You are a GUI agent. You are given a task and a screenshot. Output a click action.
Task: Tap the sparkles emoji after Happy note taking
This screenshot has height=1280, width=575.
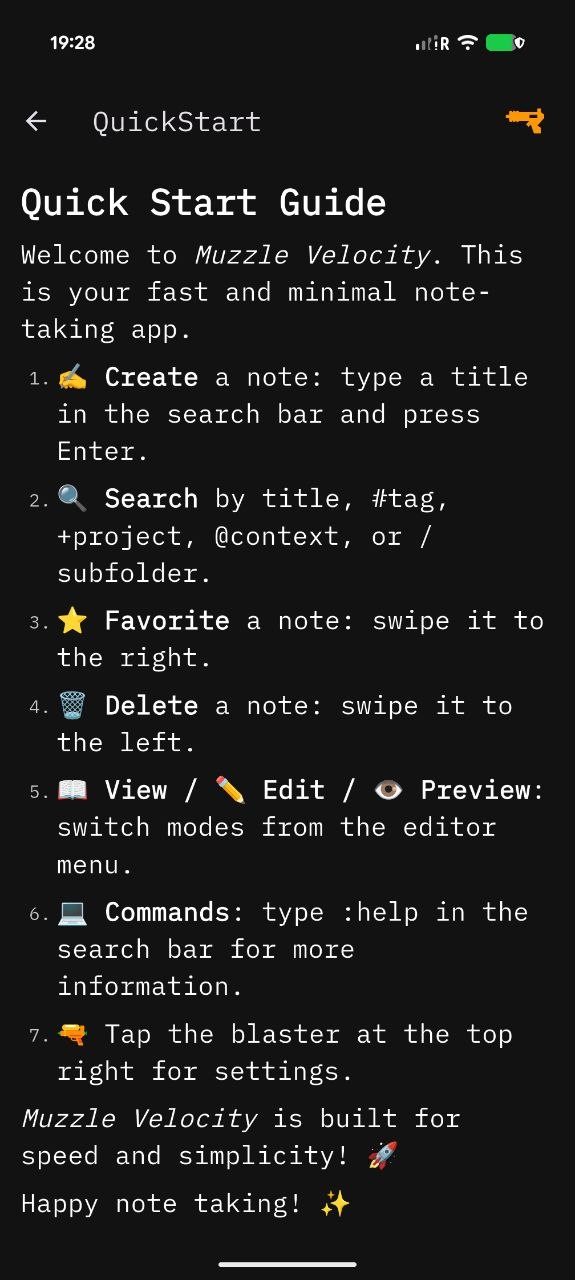pyautogui.click(x=335, y=1203)
